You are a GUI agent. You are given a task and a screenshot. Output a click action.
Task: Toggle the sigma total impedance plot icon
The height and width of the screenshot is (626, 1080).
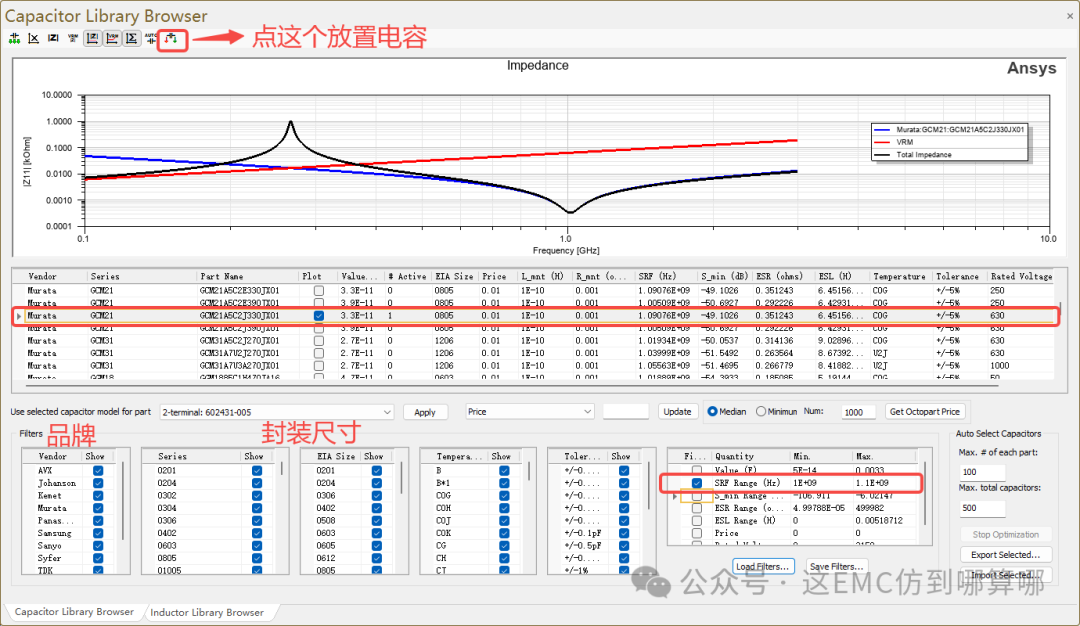131,39
